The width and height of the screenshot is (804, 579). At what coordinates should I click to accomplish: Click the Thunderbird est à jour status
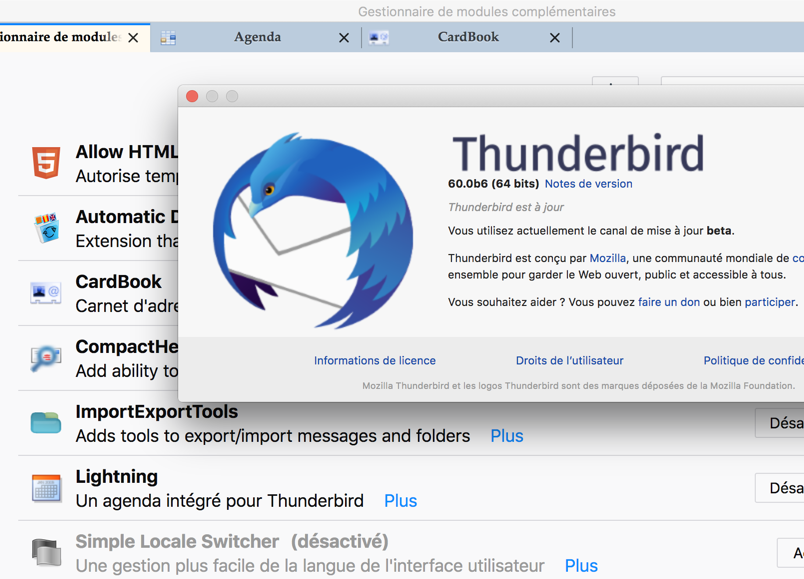pyautogui.click(x=506, y=207)
